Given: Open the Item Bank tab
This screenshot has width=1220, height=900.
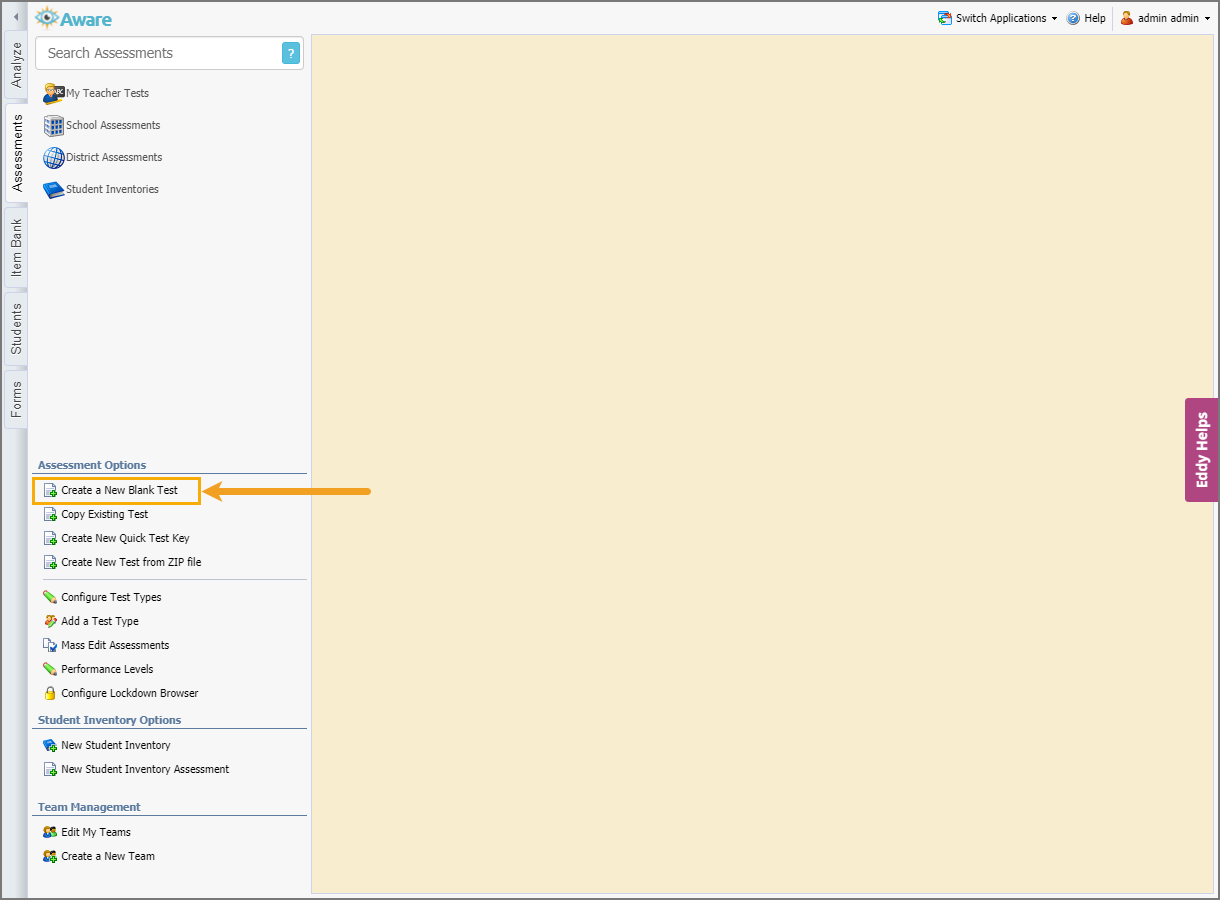Looking at the screenshot, I should (x=16, y=248).
